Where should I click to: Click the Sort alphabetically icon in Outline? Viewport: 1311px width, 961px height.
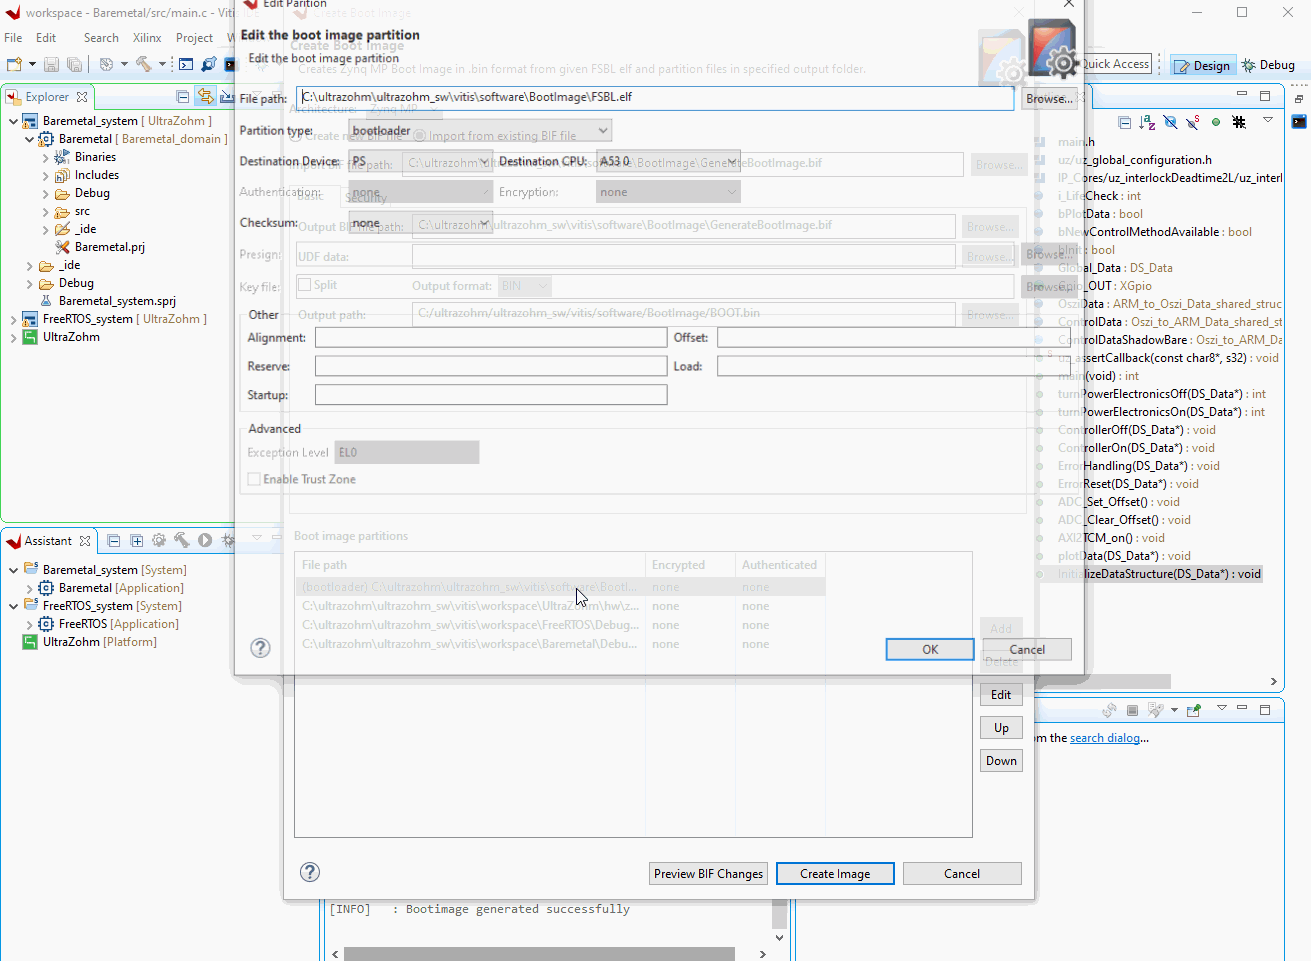point(1147,122)
